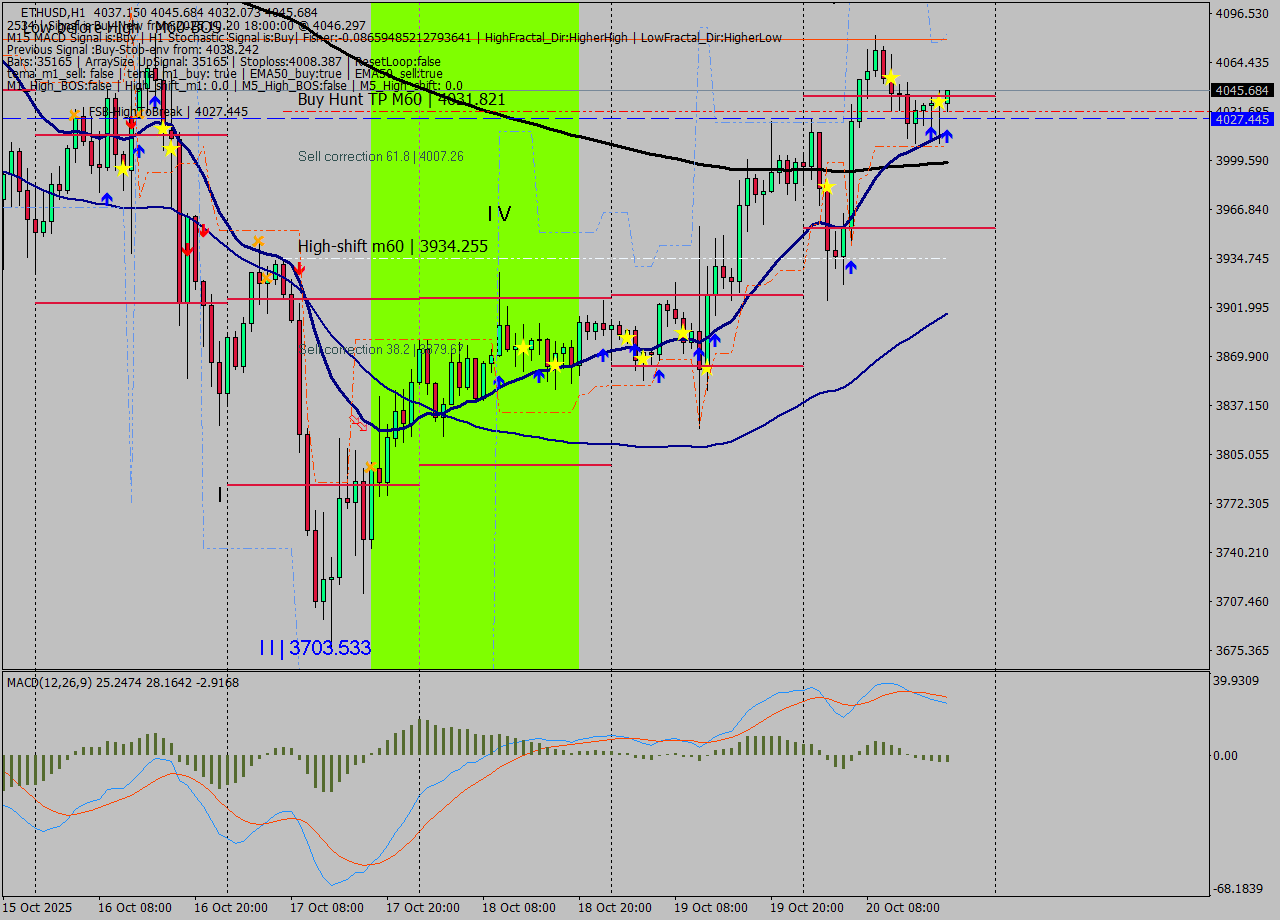Image resolution: width=1280 pixels, height=920 pixels.
Task: Click the Sell correction 38.2 label
Action: 380,349
